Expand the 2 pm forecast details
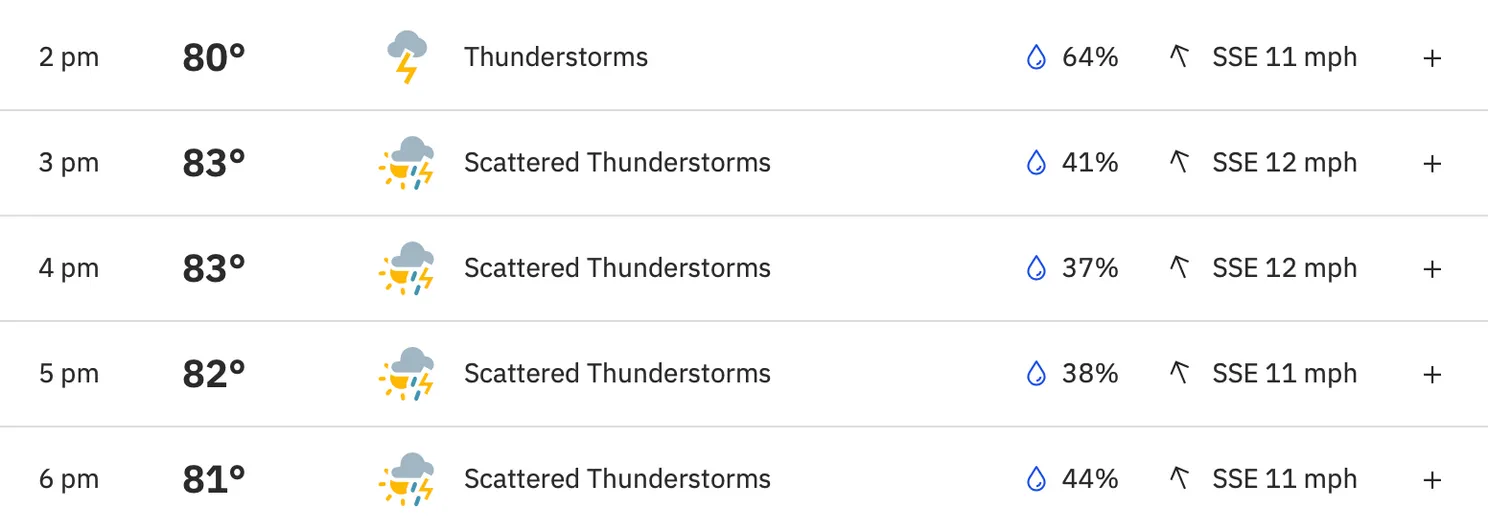The image size is (1488, 529). (1432, 58)
